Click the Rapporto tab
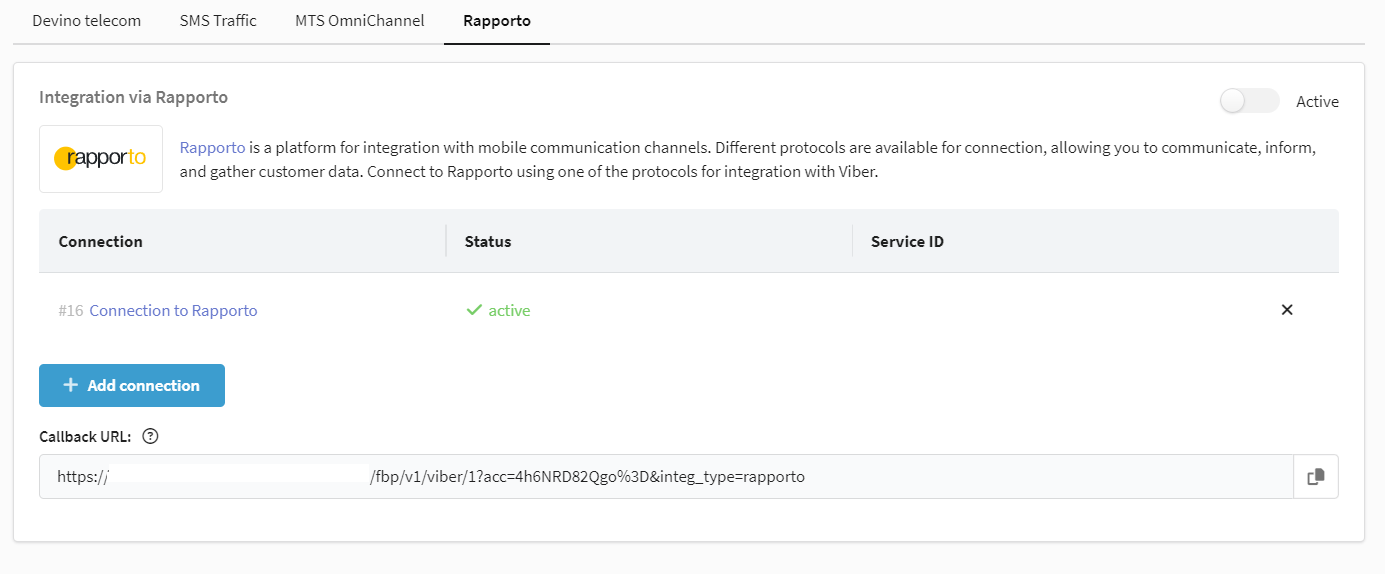The width and height of the screenshot is (1385, 574). [497, 20]
